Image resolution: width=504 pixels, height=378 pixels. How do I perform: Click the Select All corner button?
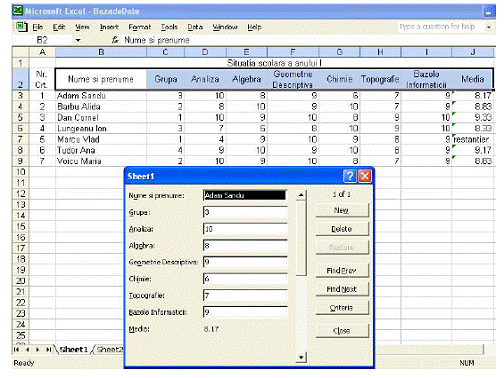(x=21, y=52)
